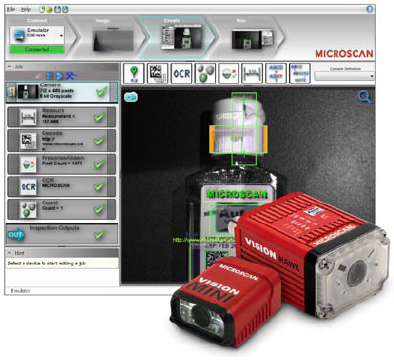Select the Decode barcode tool in toolbar
This screenshot has height=360, width=394.
pyautogui.click(x=158, y=73)
